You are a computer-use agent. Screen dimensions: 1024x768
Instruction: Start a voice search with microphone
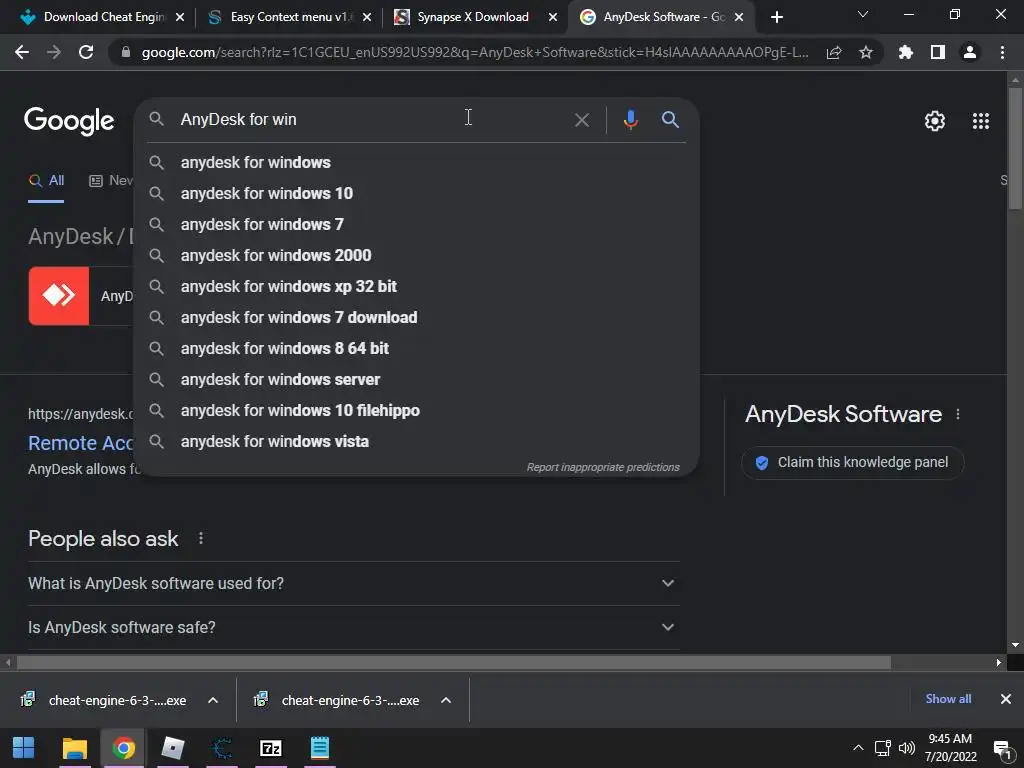[x=630, y=120]
